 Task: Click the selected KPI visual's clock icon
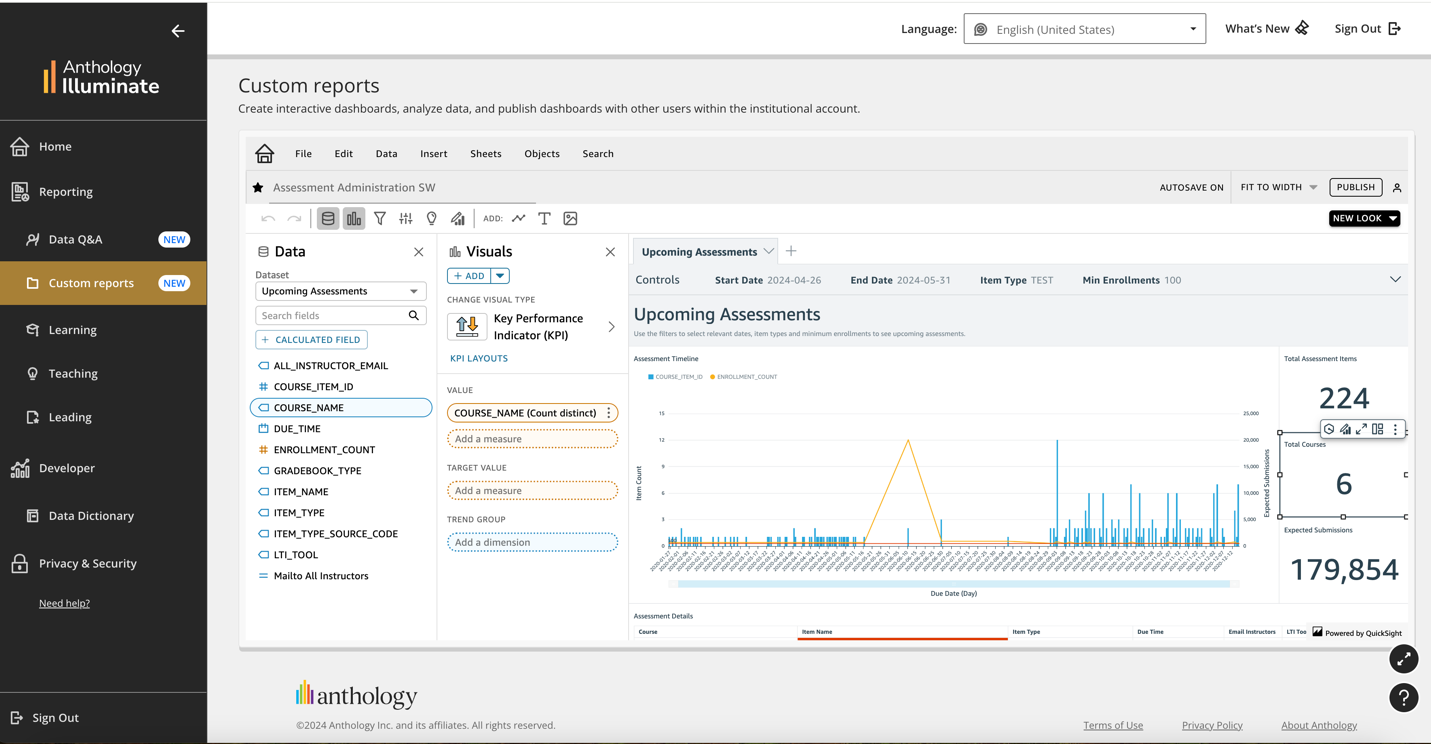(1329, 429)
